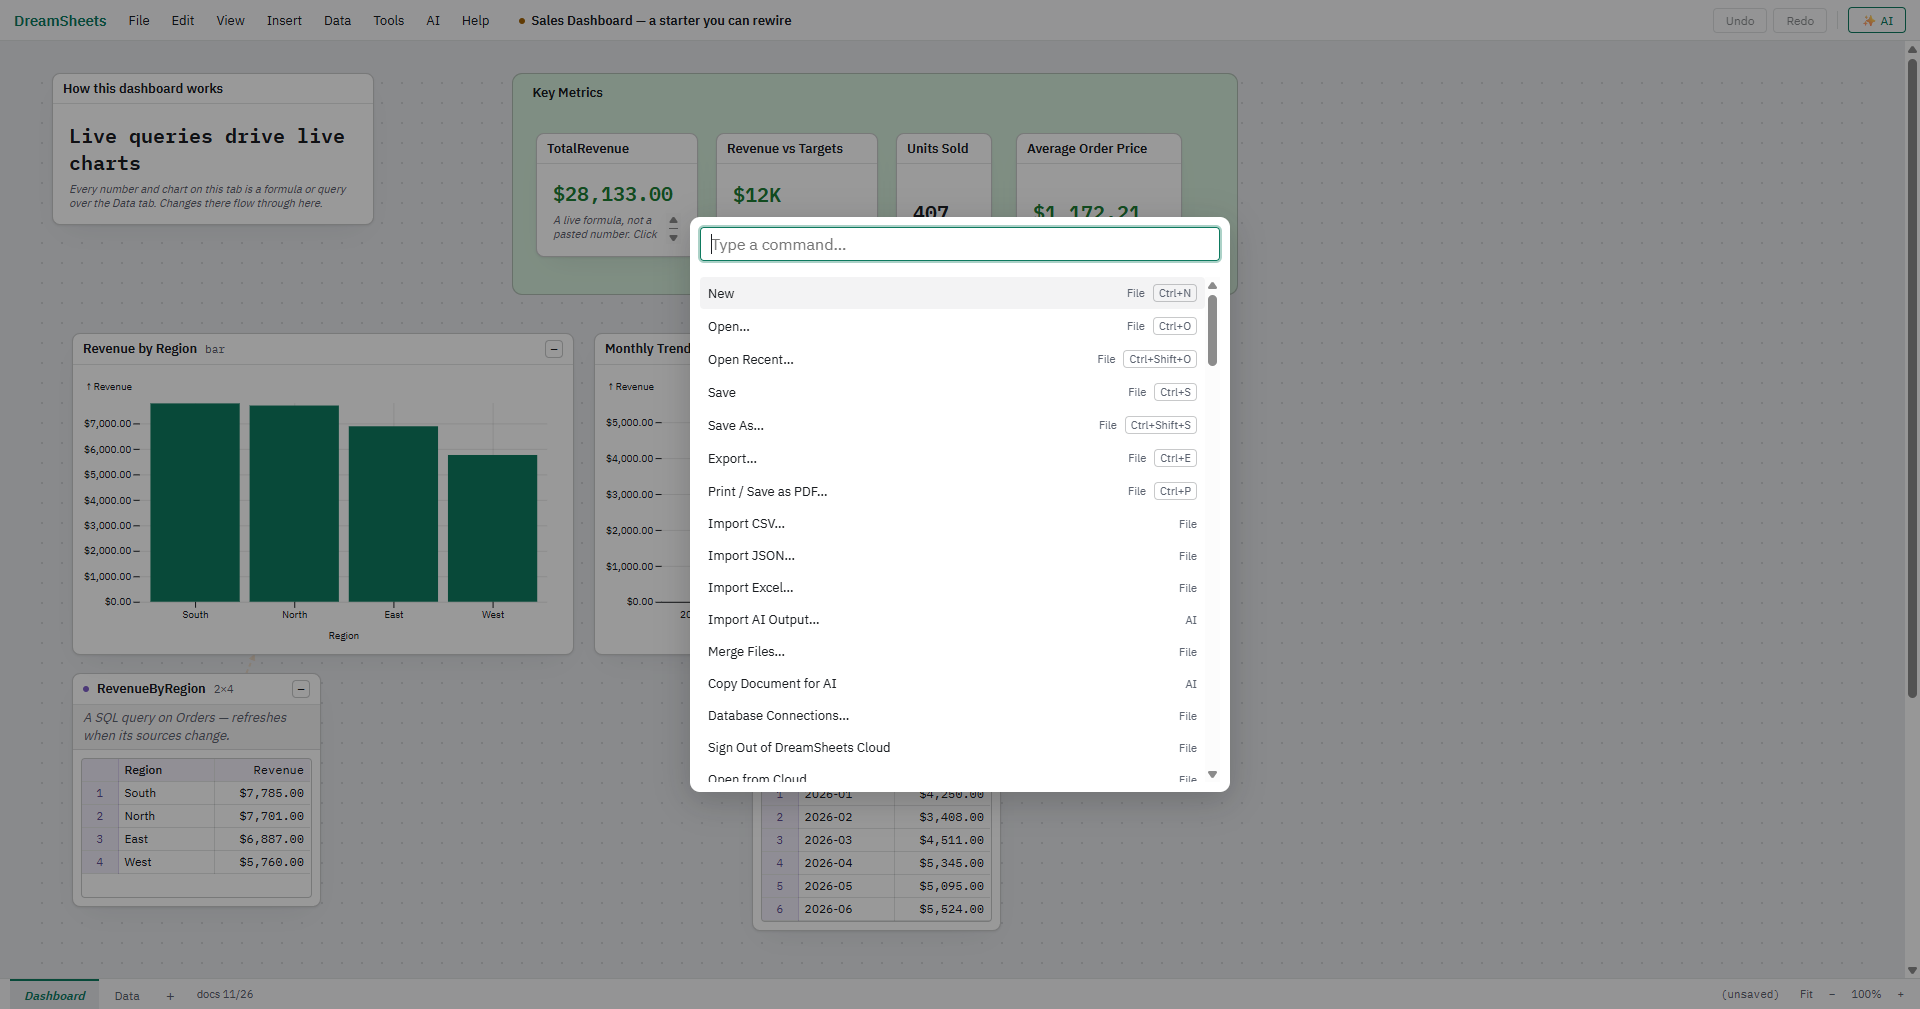1920x1009 pixels.
Task: Select the Export... command
Action: point(952,458)
